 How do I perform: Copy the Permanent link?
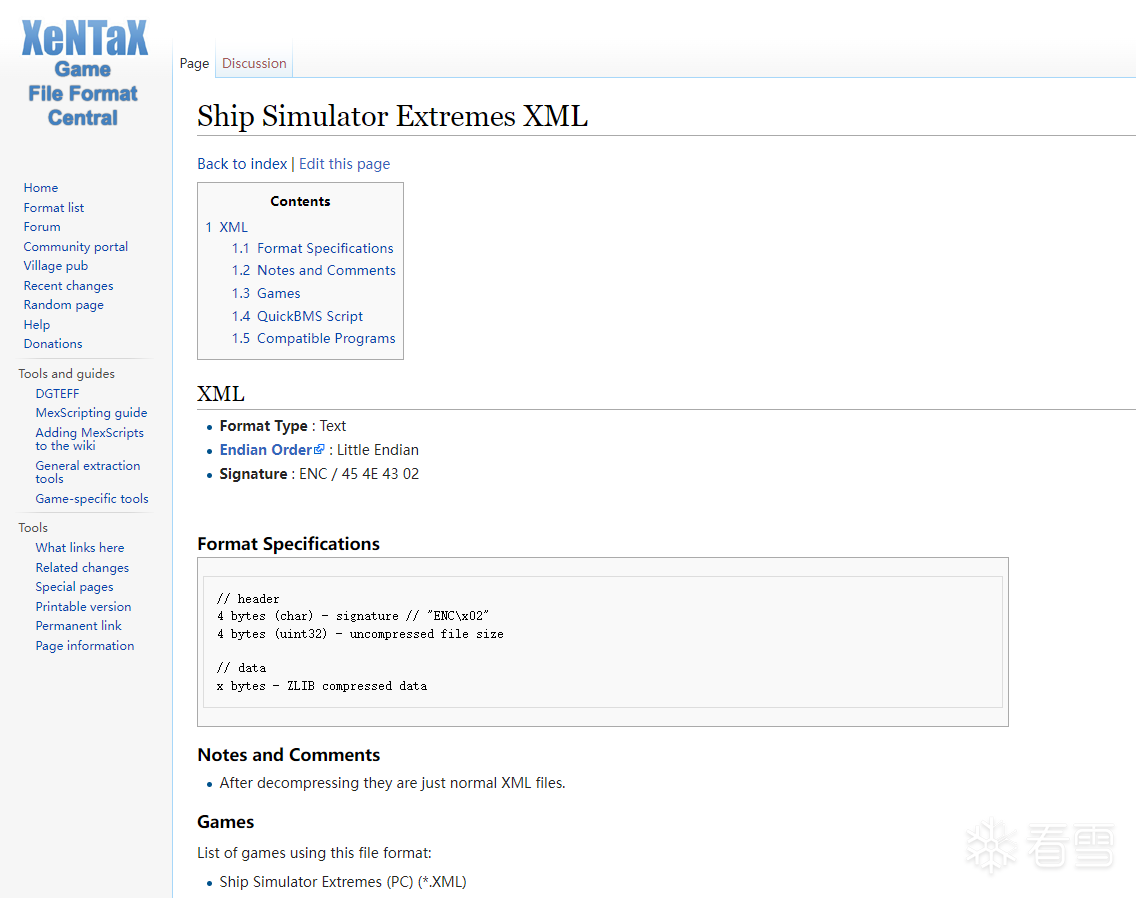78,625
